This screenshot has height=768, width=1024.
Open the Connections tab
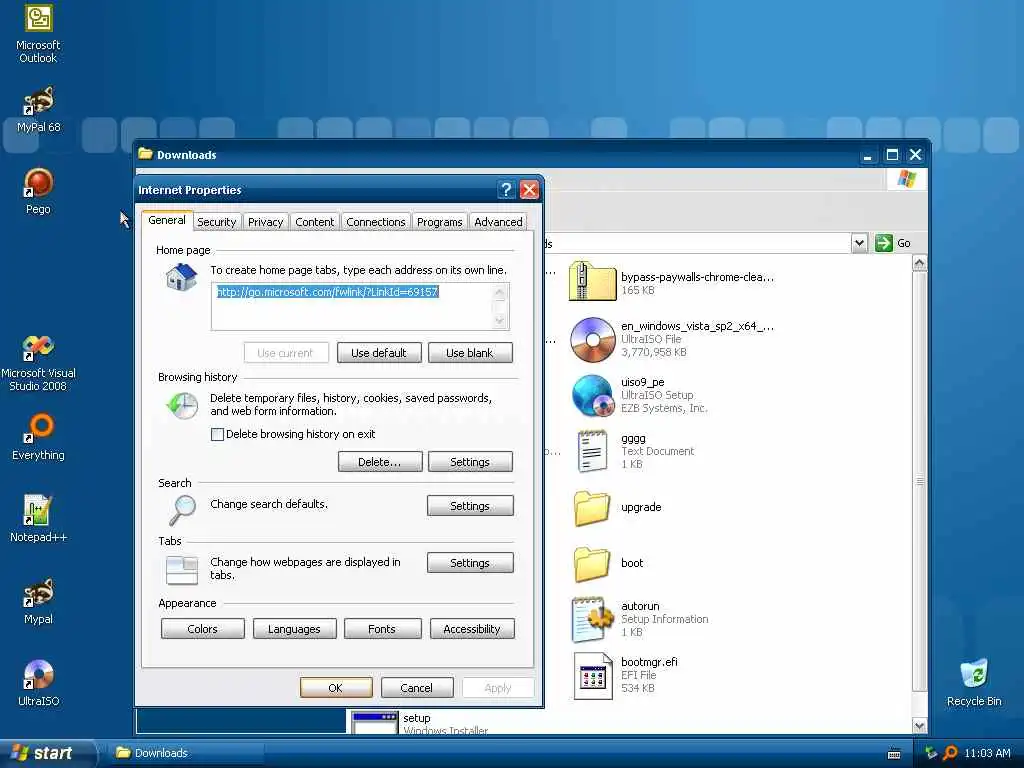coord(376,222)
